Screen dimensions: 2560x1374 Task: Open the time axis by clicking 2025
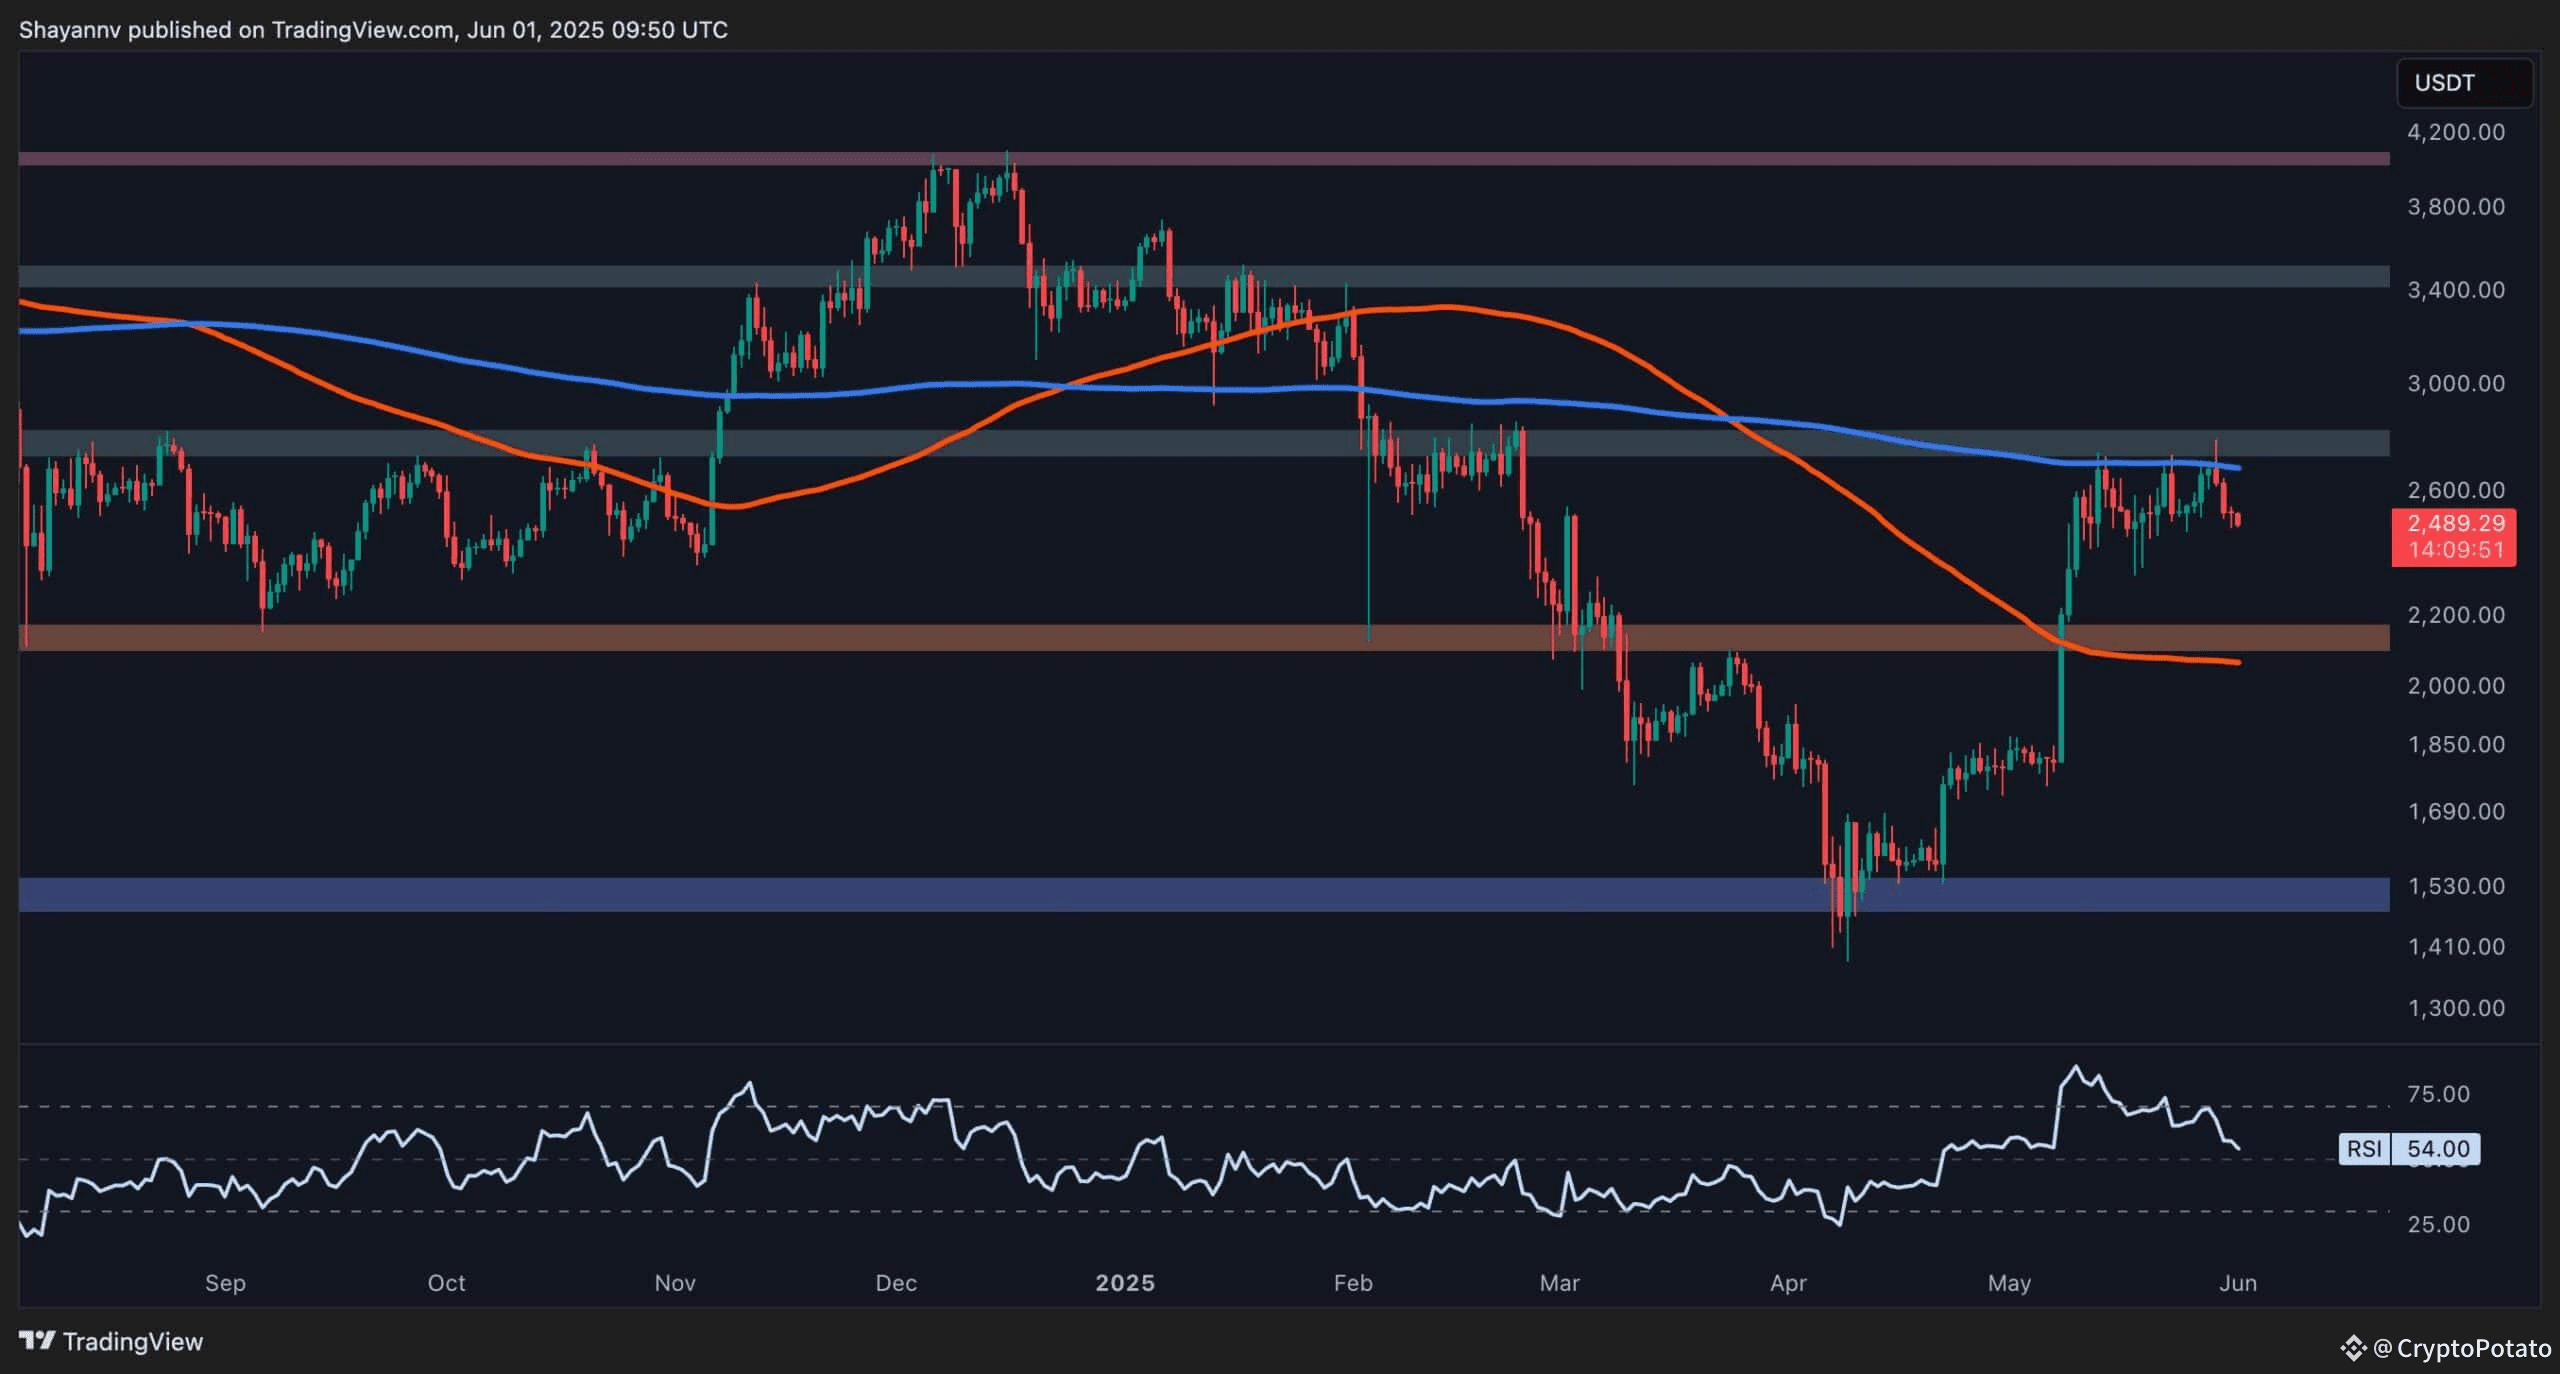click(1128, 1283)
